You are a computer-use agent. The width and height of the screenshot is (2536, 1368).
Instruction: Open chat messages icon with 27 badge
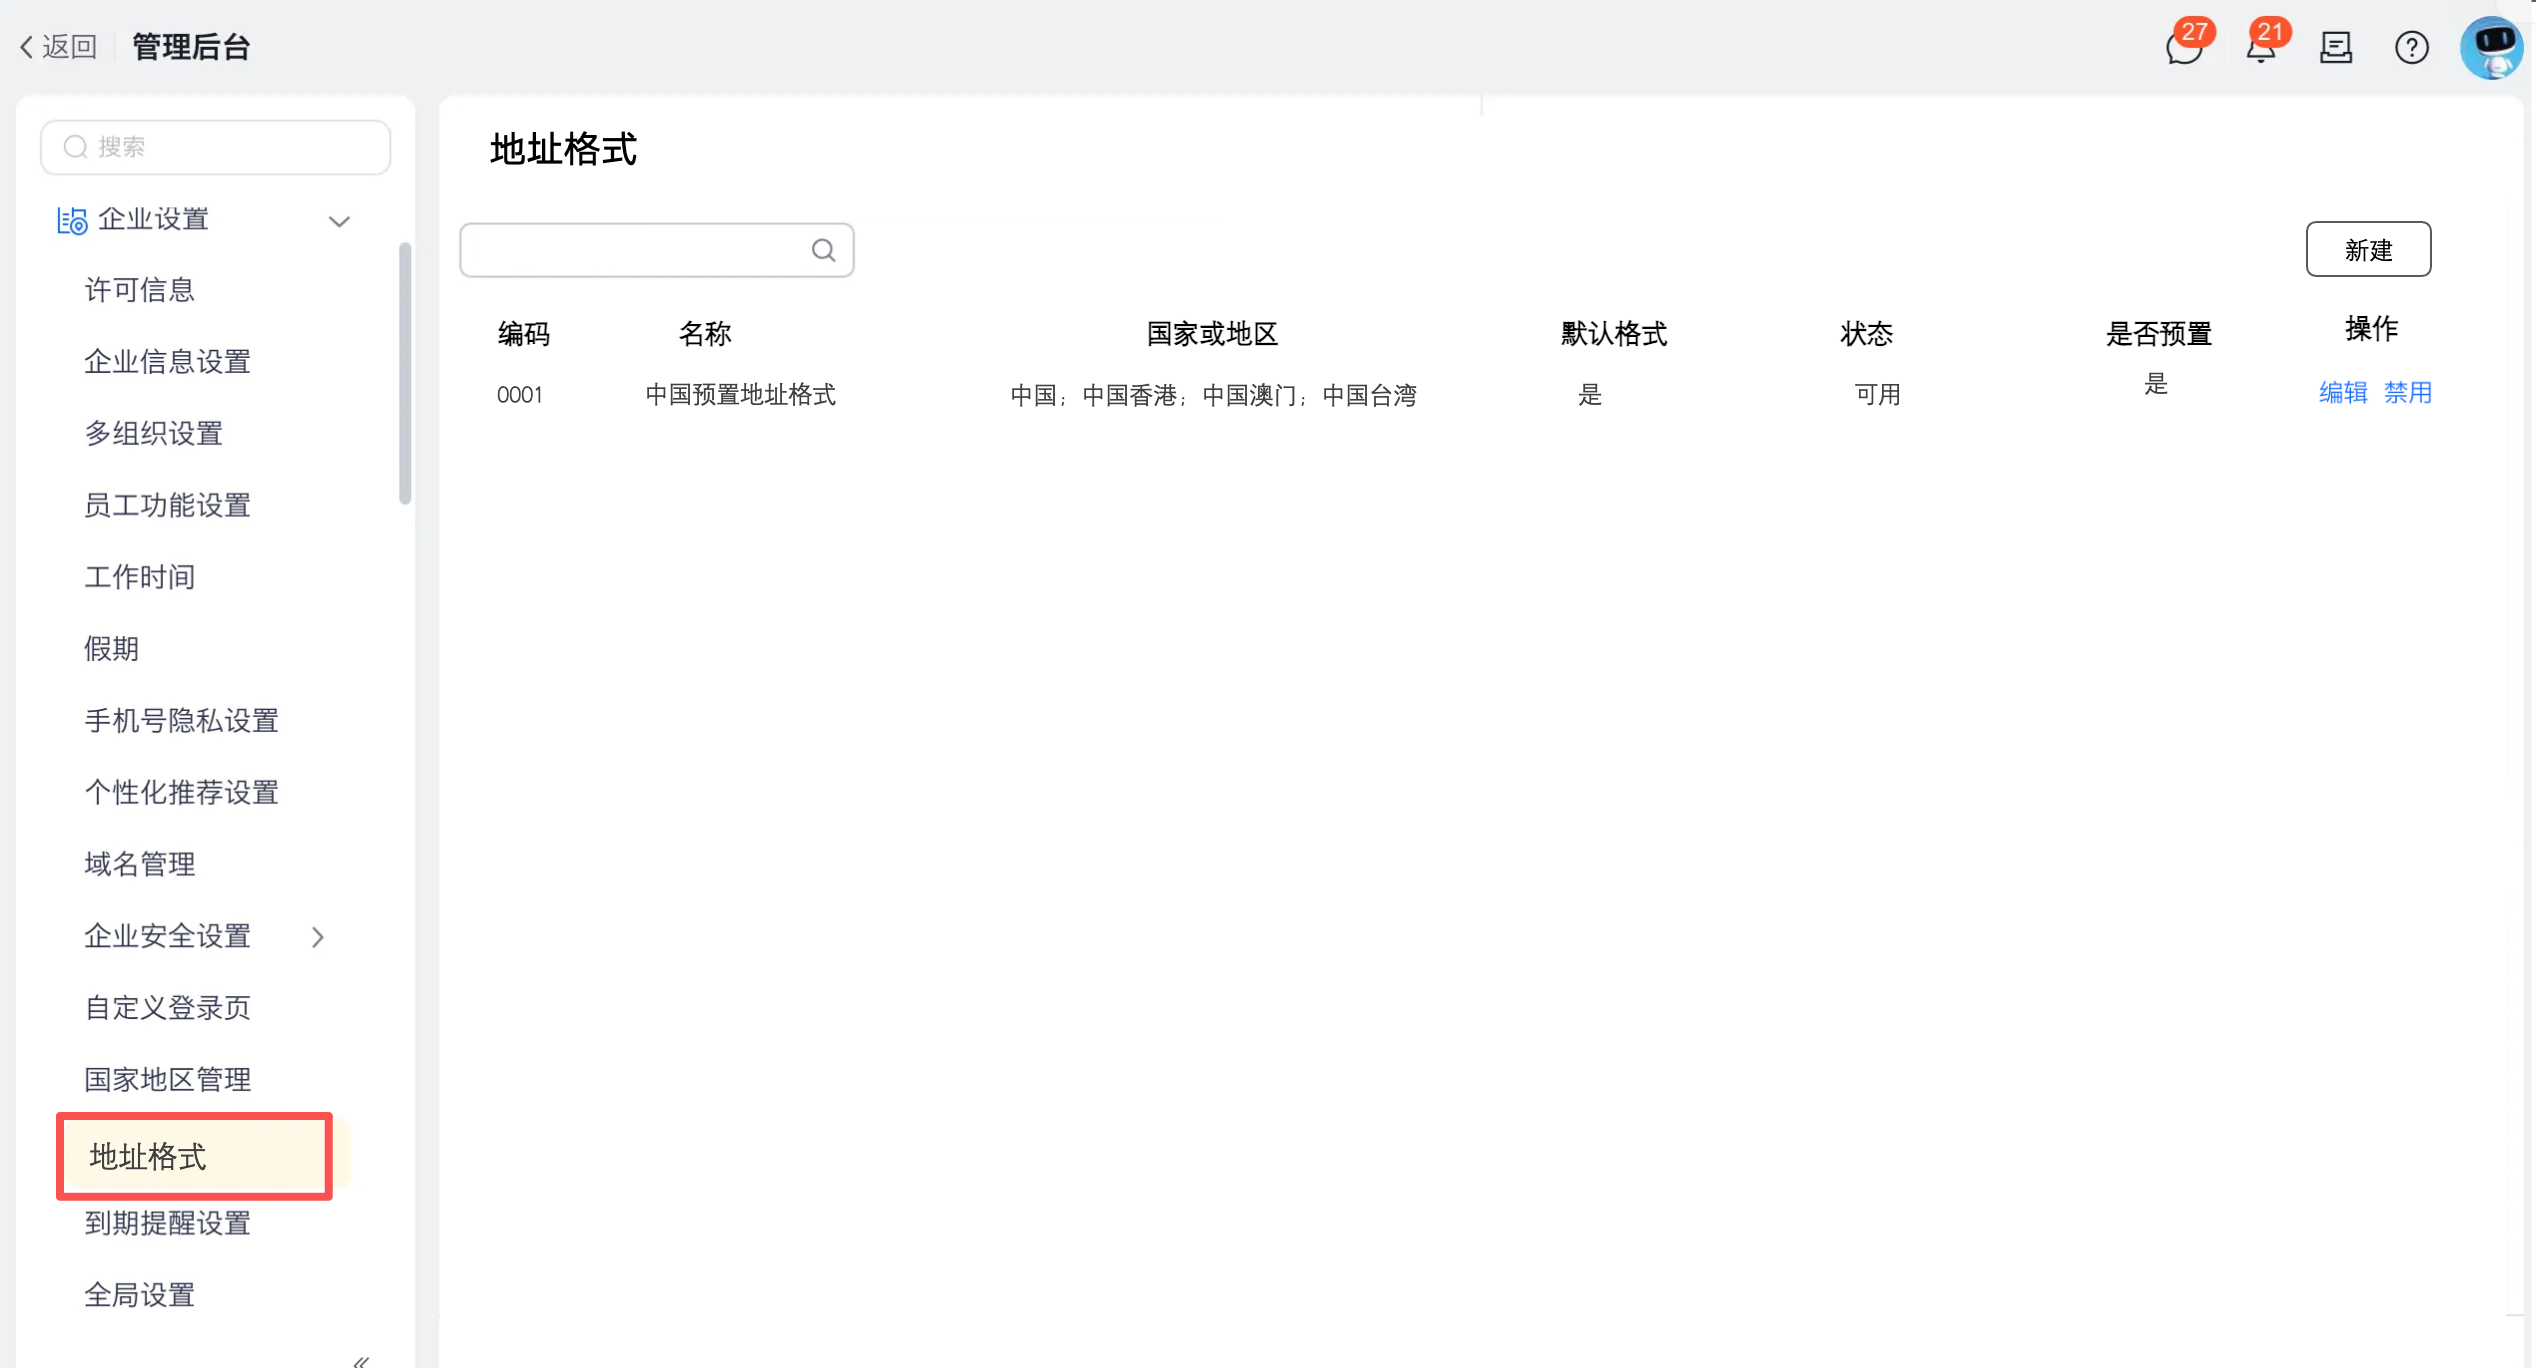pyautogui.click(x=2184, y=47)
